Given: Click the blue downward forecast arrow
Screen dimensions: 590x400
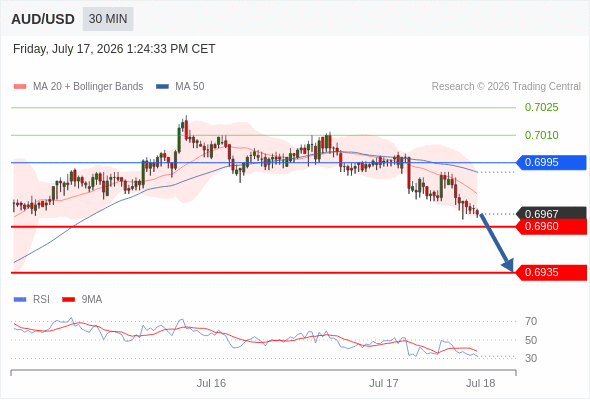Looking at the screenshot, I should click(497, 243).
